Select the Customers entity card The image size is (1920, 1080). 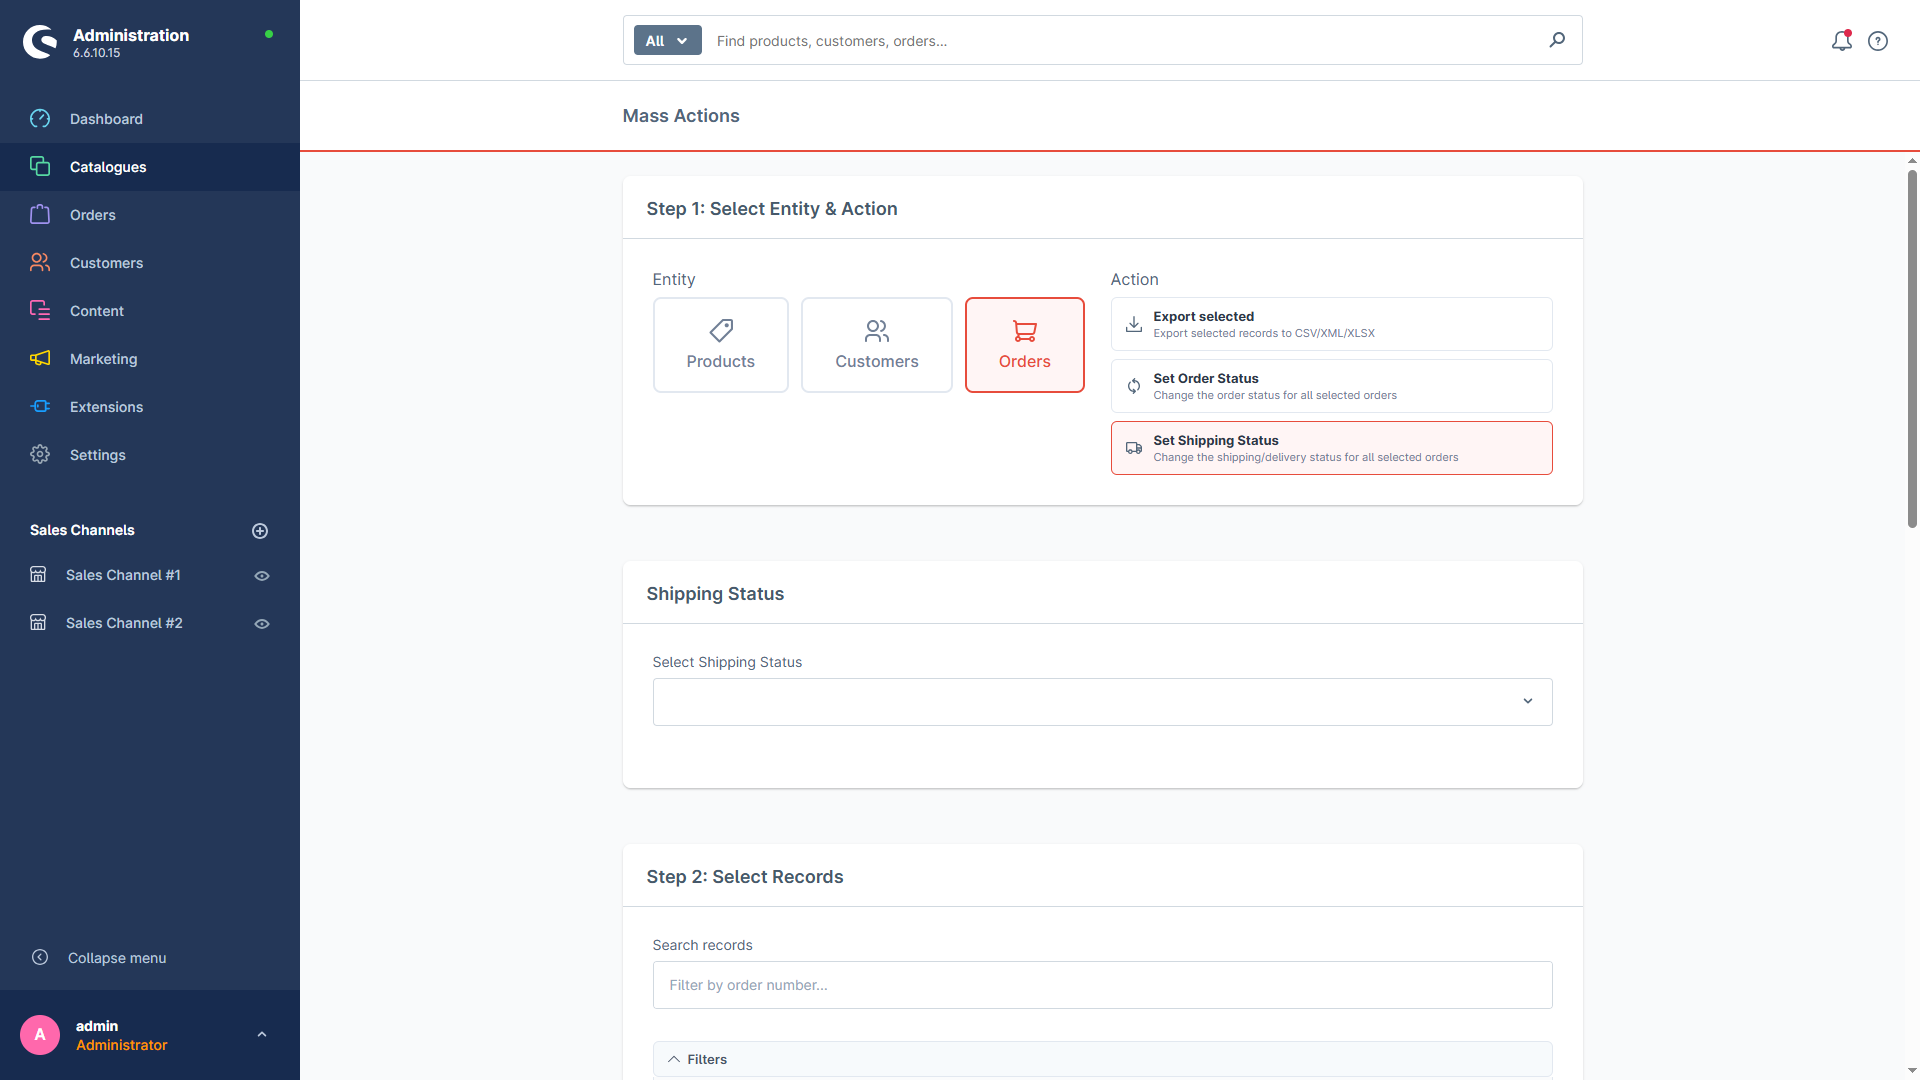click(x=877, y=345)
